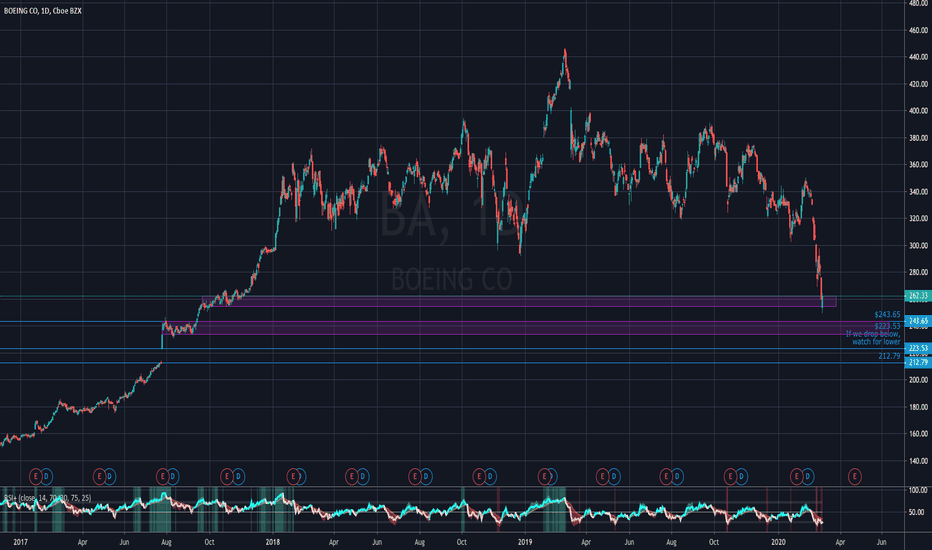Click the 460.00 price scale label
Image resolution: width=932 pixels, height=550 pixels.
(x=918, y=30)
